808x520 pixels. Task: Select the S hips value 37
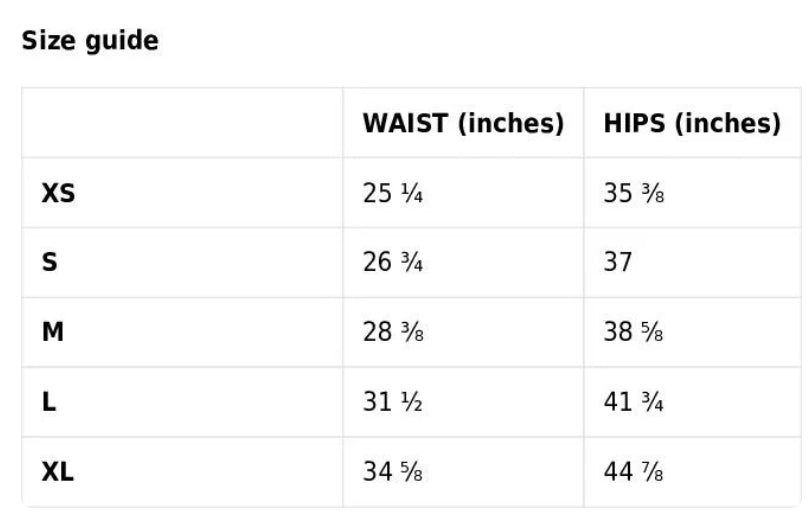pyautogui.click(x=617, y=262)
